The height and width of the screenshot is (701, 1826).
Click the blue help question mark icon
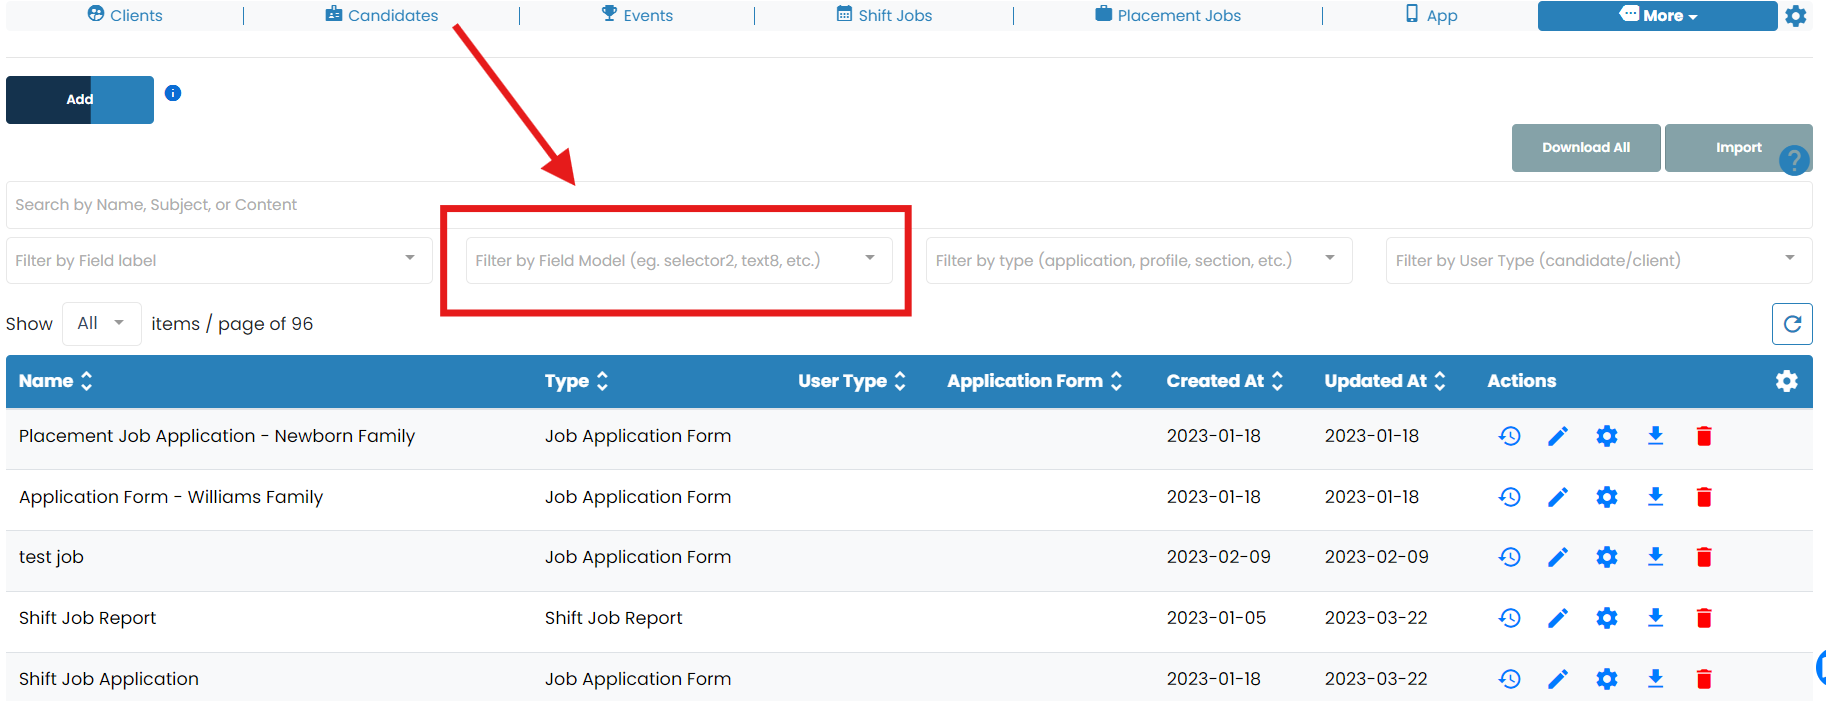click(1794, 160)
